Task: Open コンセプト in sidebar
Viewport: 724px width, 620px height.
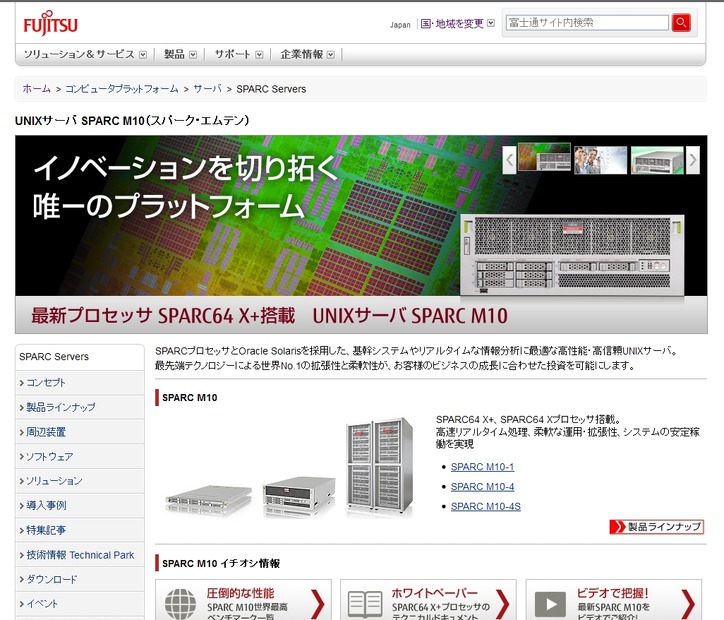Action: (79, 383)
